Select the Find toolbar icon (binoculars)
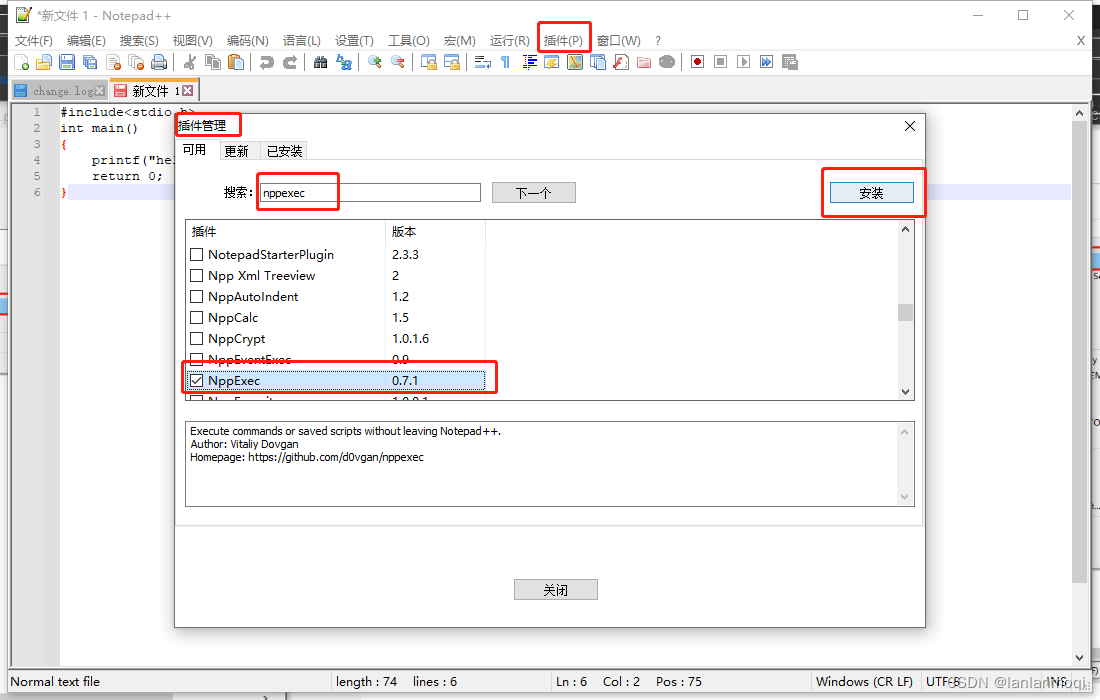 click(321, 62)
